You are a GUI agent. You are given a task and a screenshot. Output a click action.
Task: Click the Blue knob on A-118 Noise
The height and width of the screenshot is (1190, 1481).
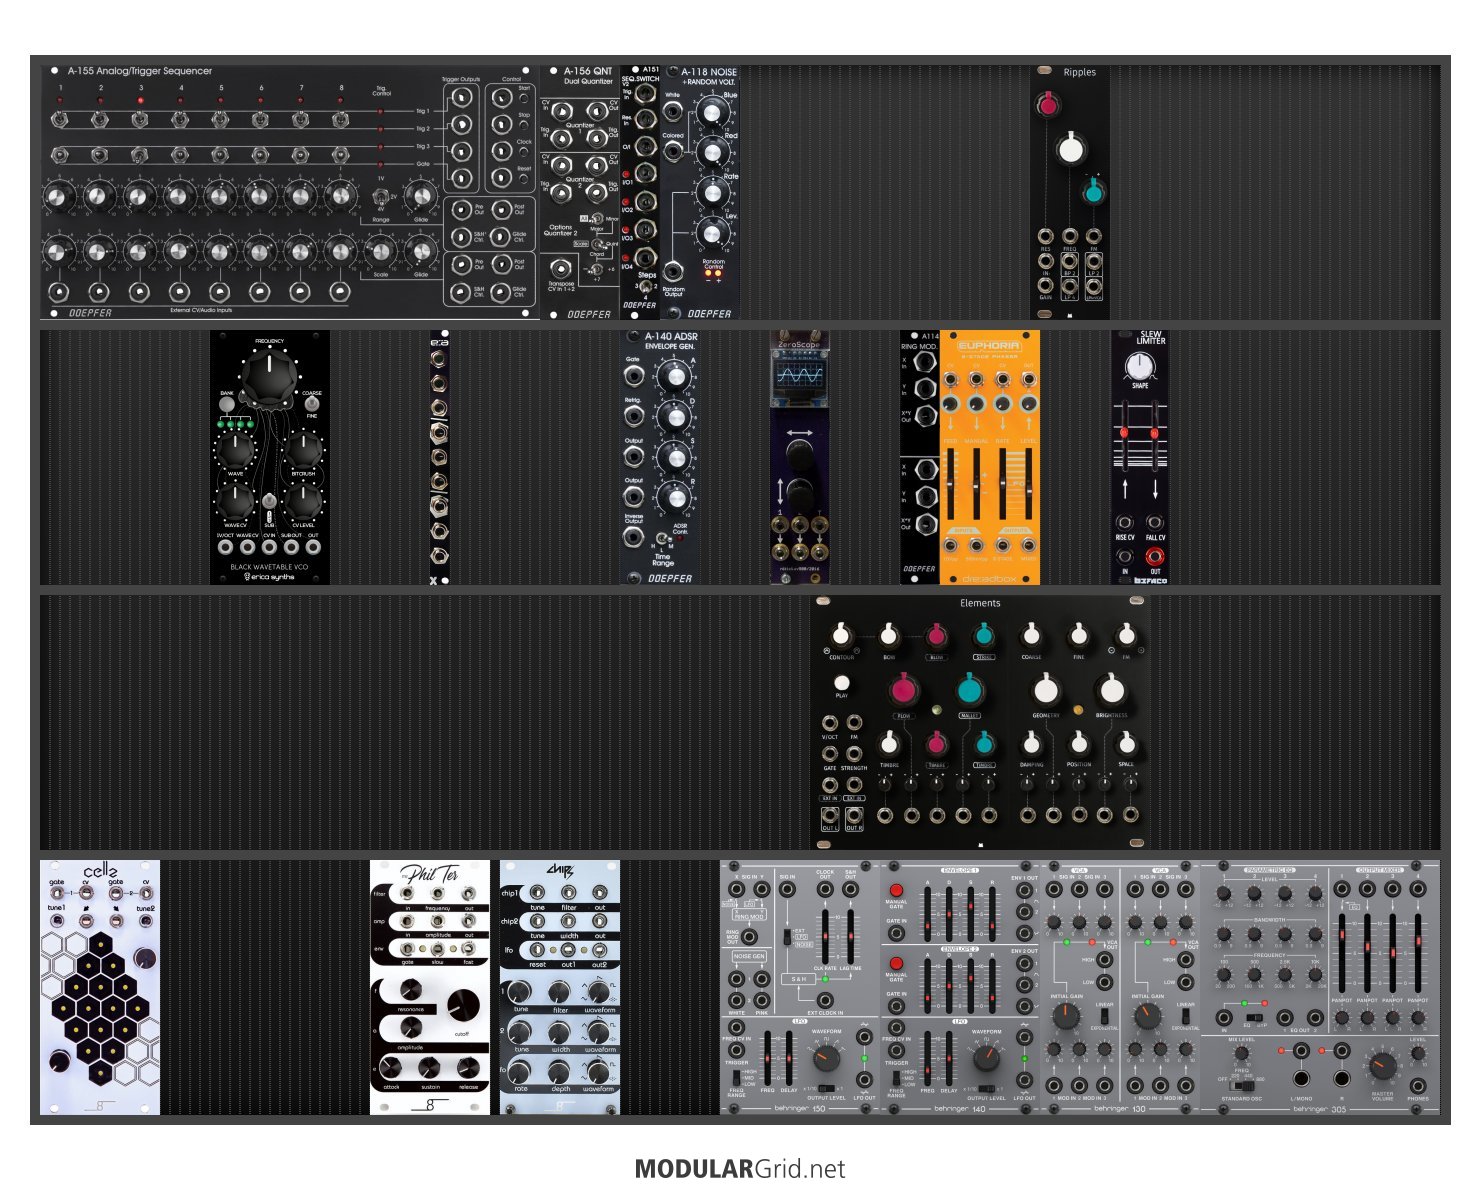[712, 111]
